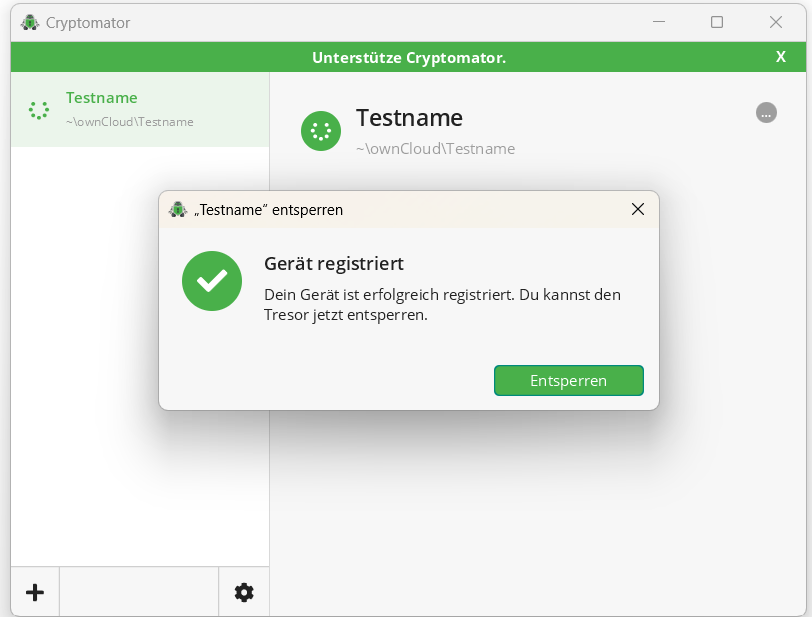Open the Unterstütze Cryptomator donation link
The height and width of the screenshot is (617, 812).
[x=409, y=58]
